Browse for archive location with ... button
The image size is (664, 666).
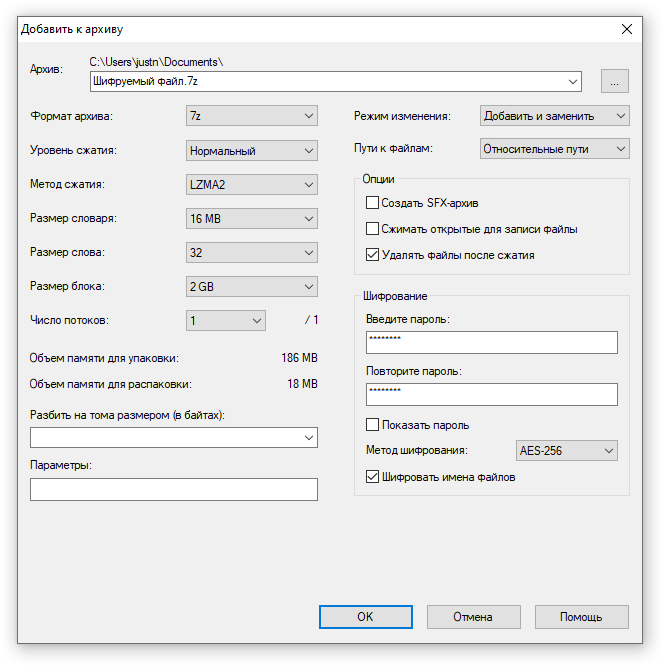[614, 81]
